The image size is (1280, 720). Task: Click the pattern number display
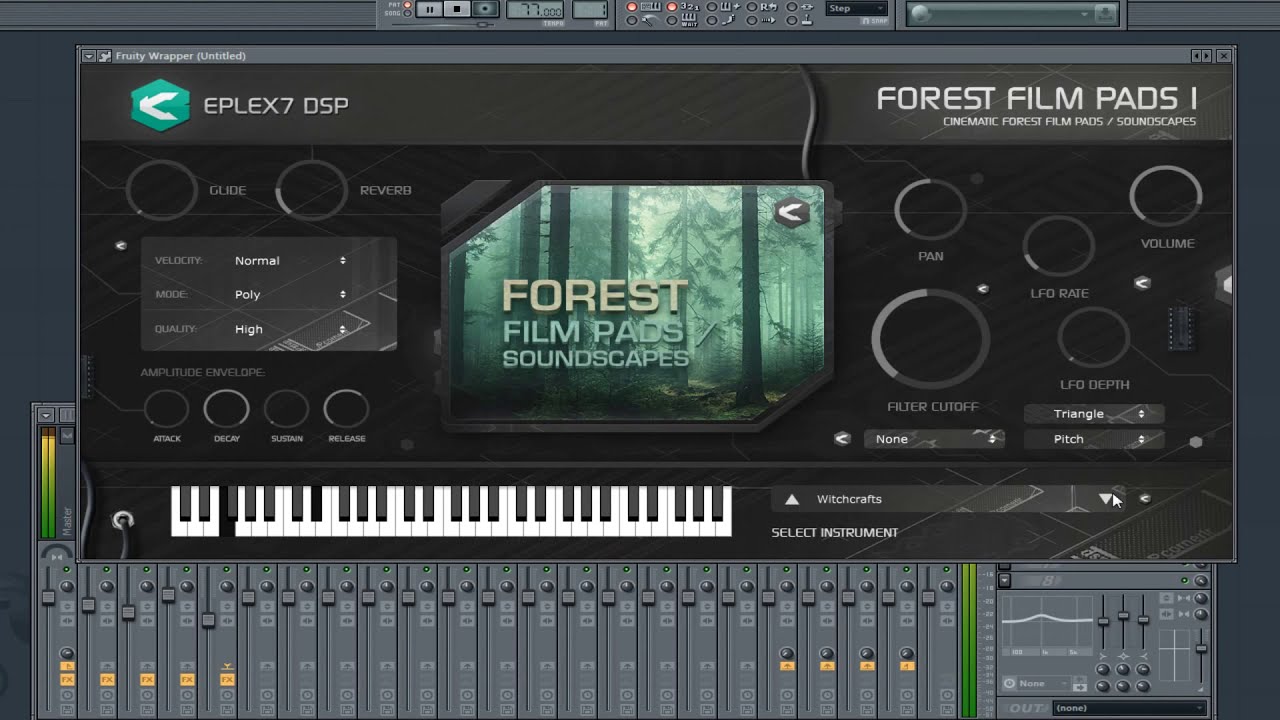point(589,10)
